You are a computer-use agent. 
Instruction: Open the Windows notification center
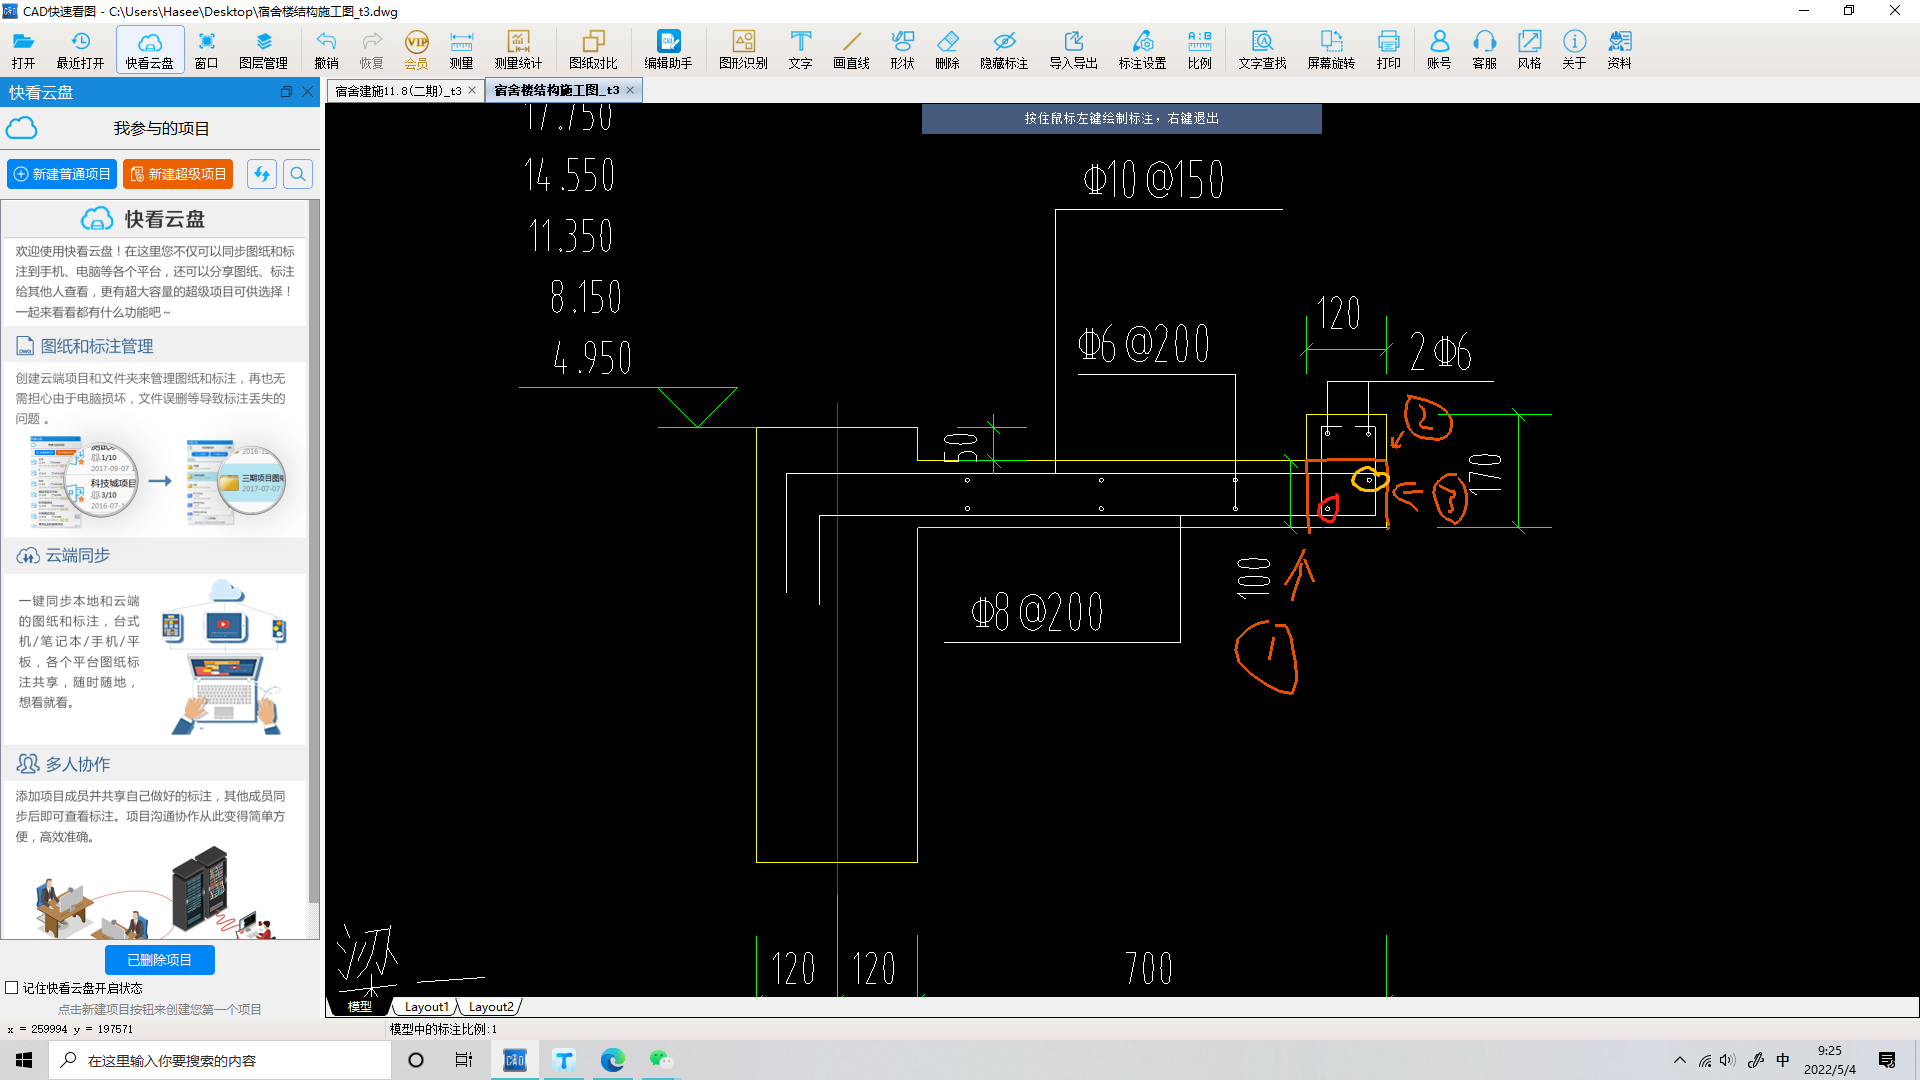1887,1060
